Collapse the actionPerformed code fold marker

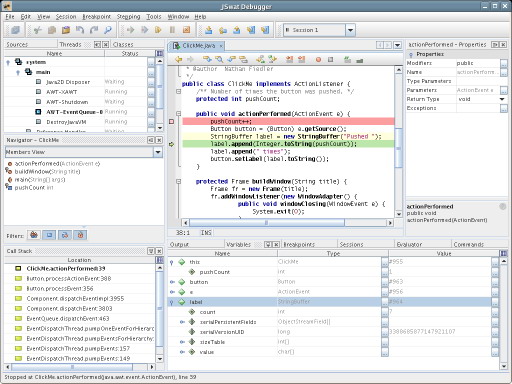tap(179, 114)
